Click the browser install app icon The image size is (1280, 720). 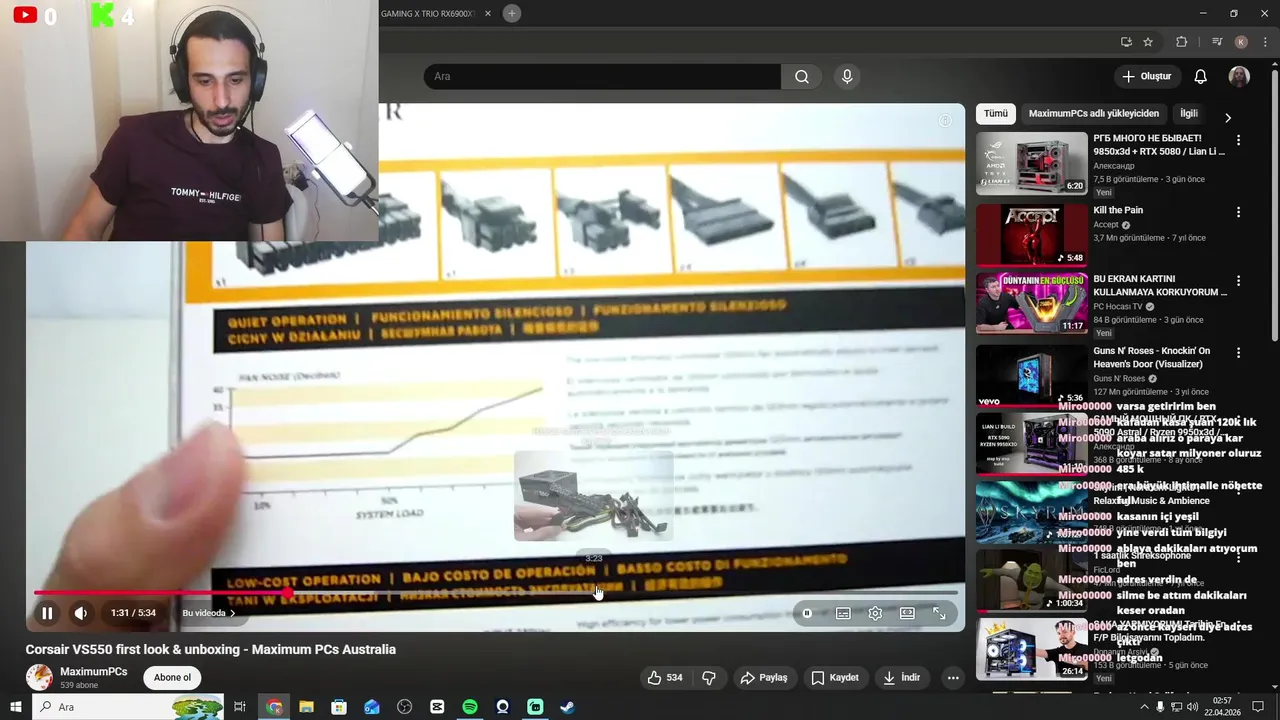pos(1126,42)
